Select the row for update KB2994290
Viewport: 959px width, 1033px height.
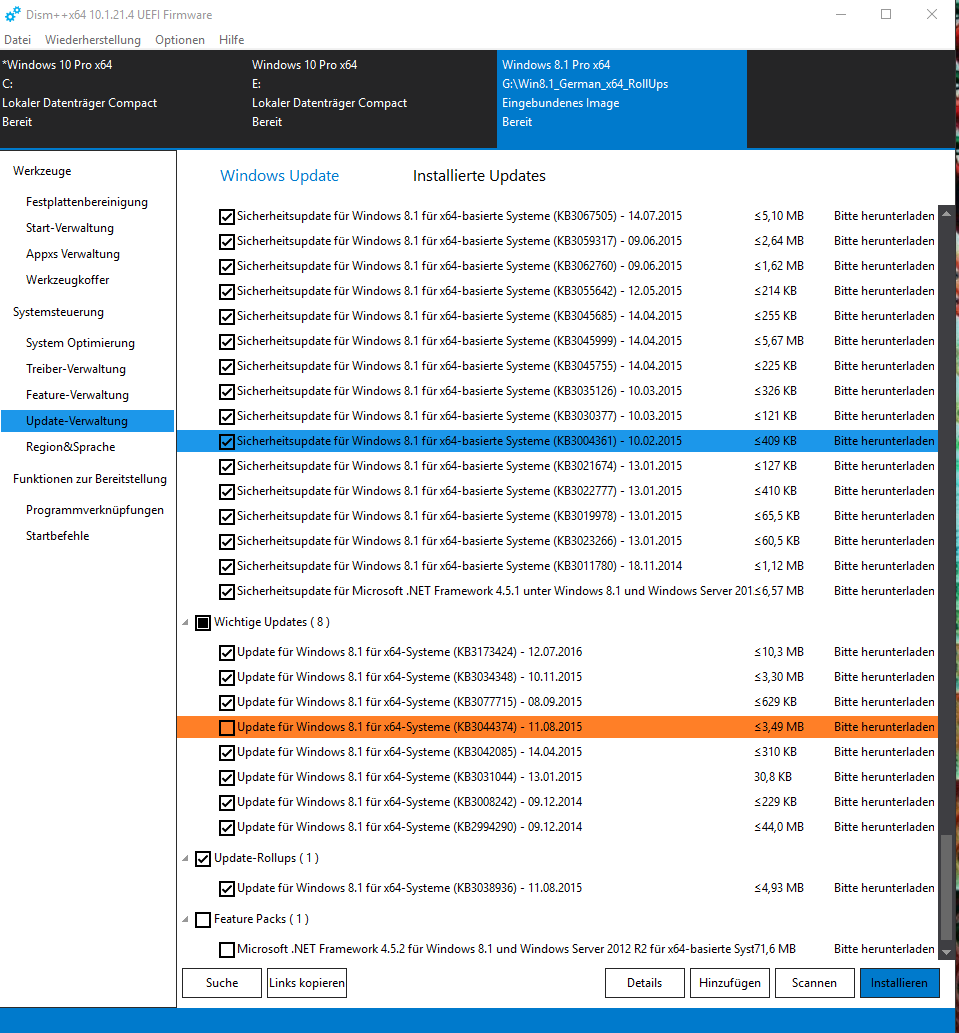pos(557,827)
